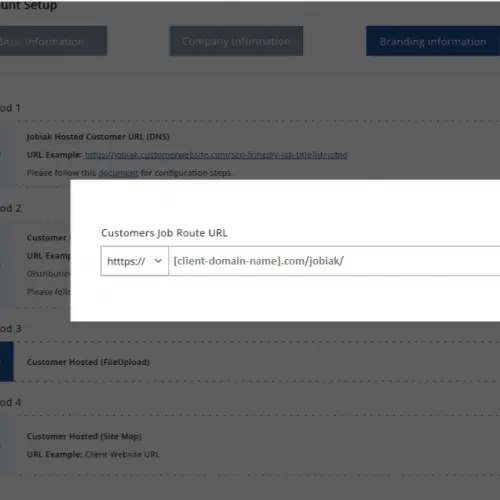Click the Method 3 section heading
Image resolution: width=500 pixels, height=500 pixels.
(10, 329)
